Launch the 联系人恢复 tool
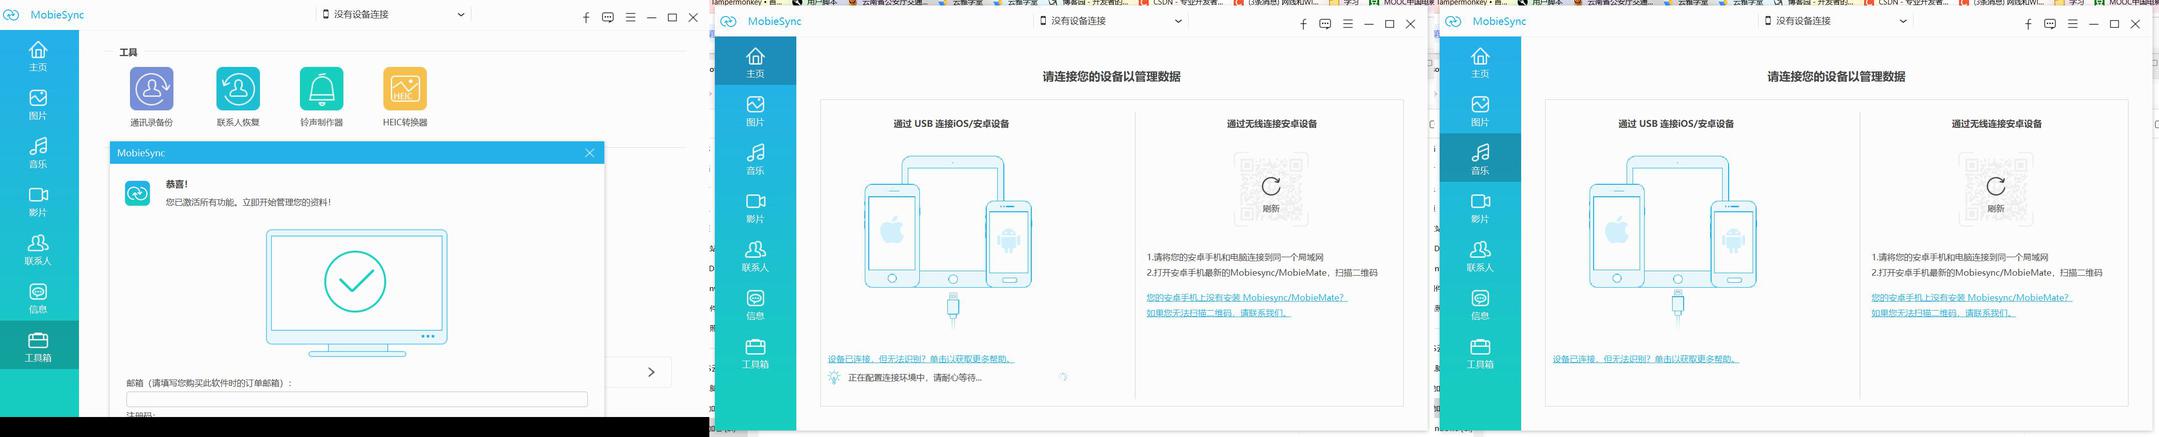Image resolution: width=2159 pixels, height=437 pixels. 238,97
